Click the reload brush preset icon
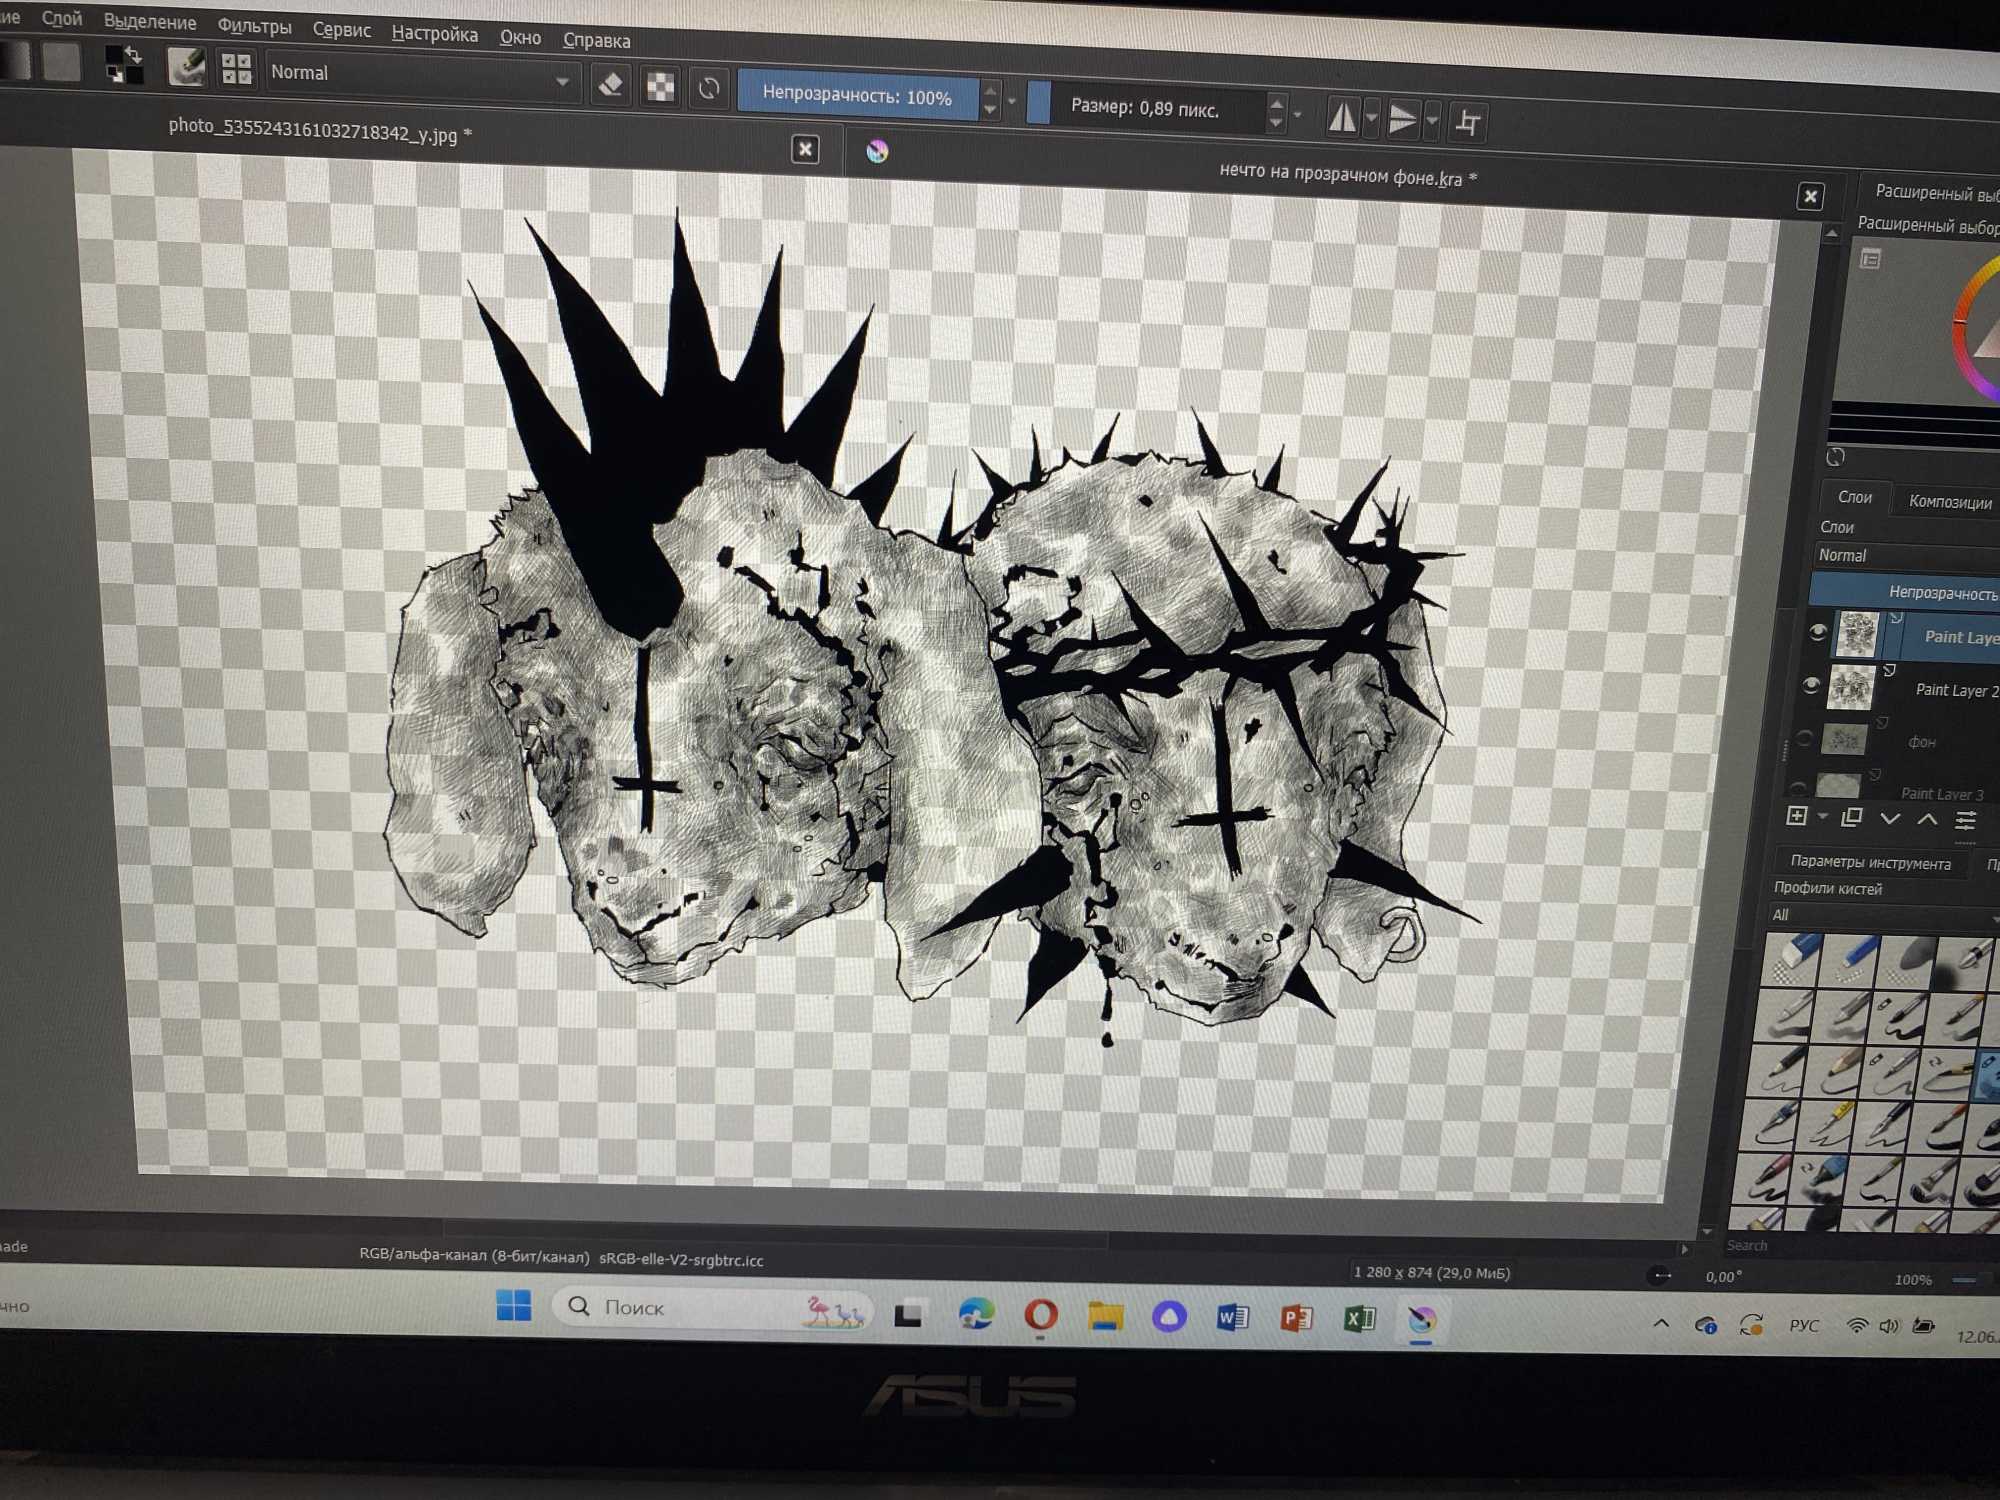 (x=709, y=89)
